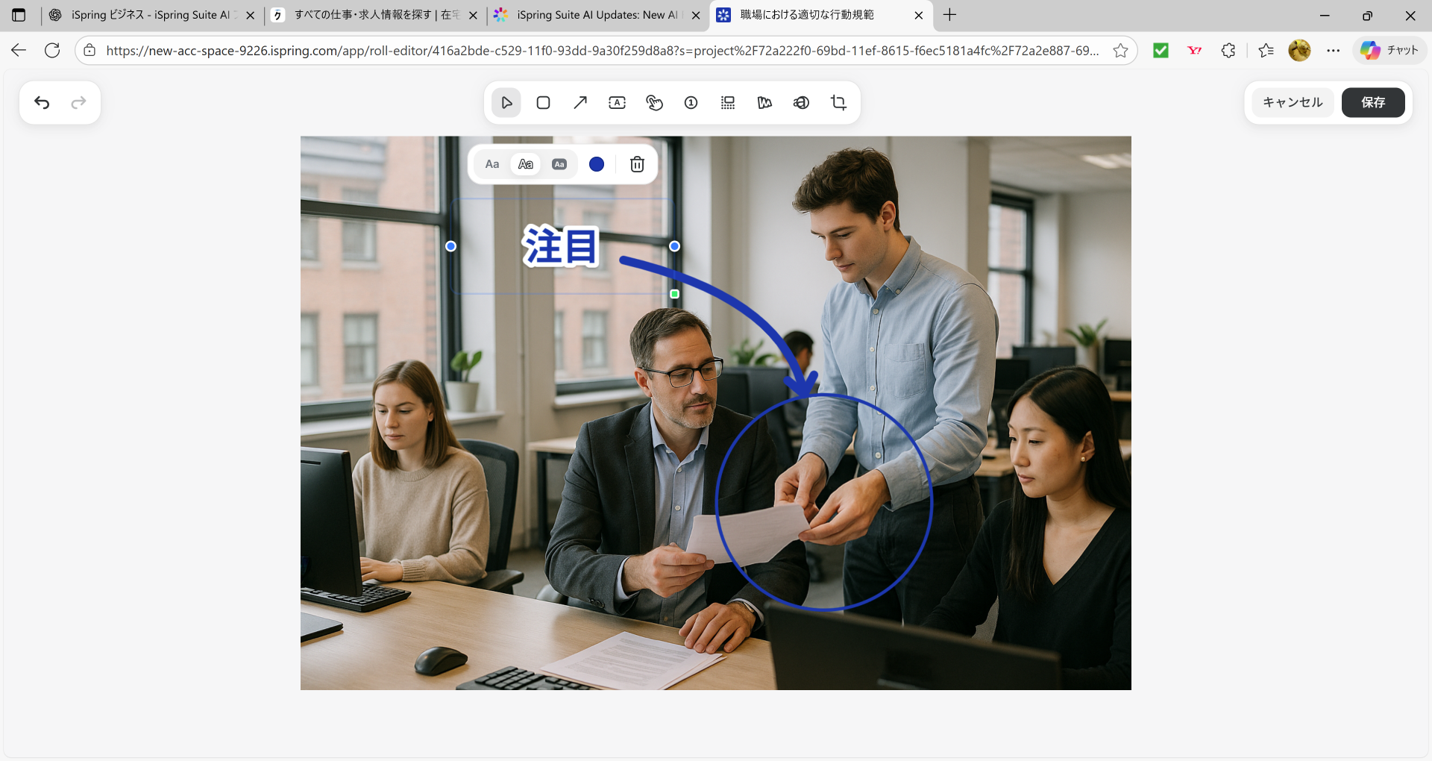
Task: Open the 職場における適切な行動規範 tab
Action: 815,15
